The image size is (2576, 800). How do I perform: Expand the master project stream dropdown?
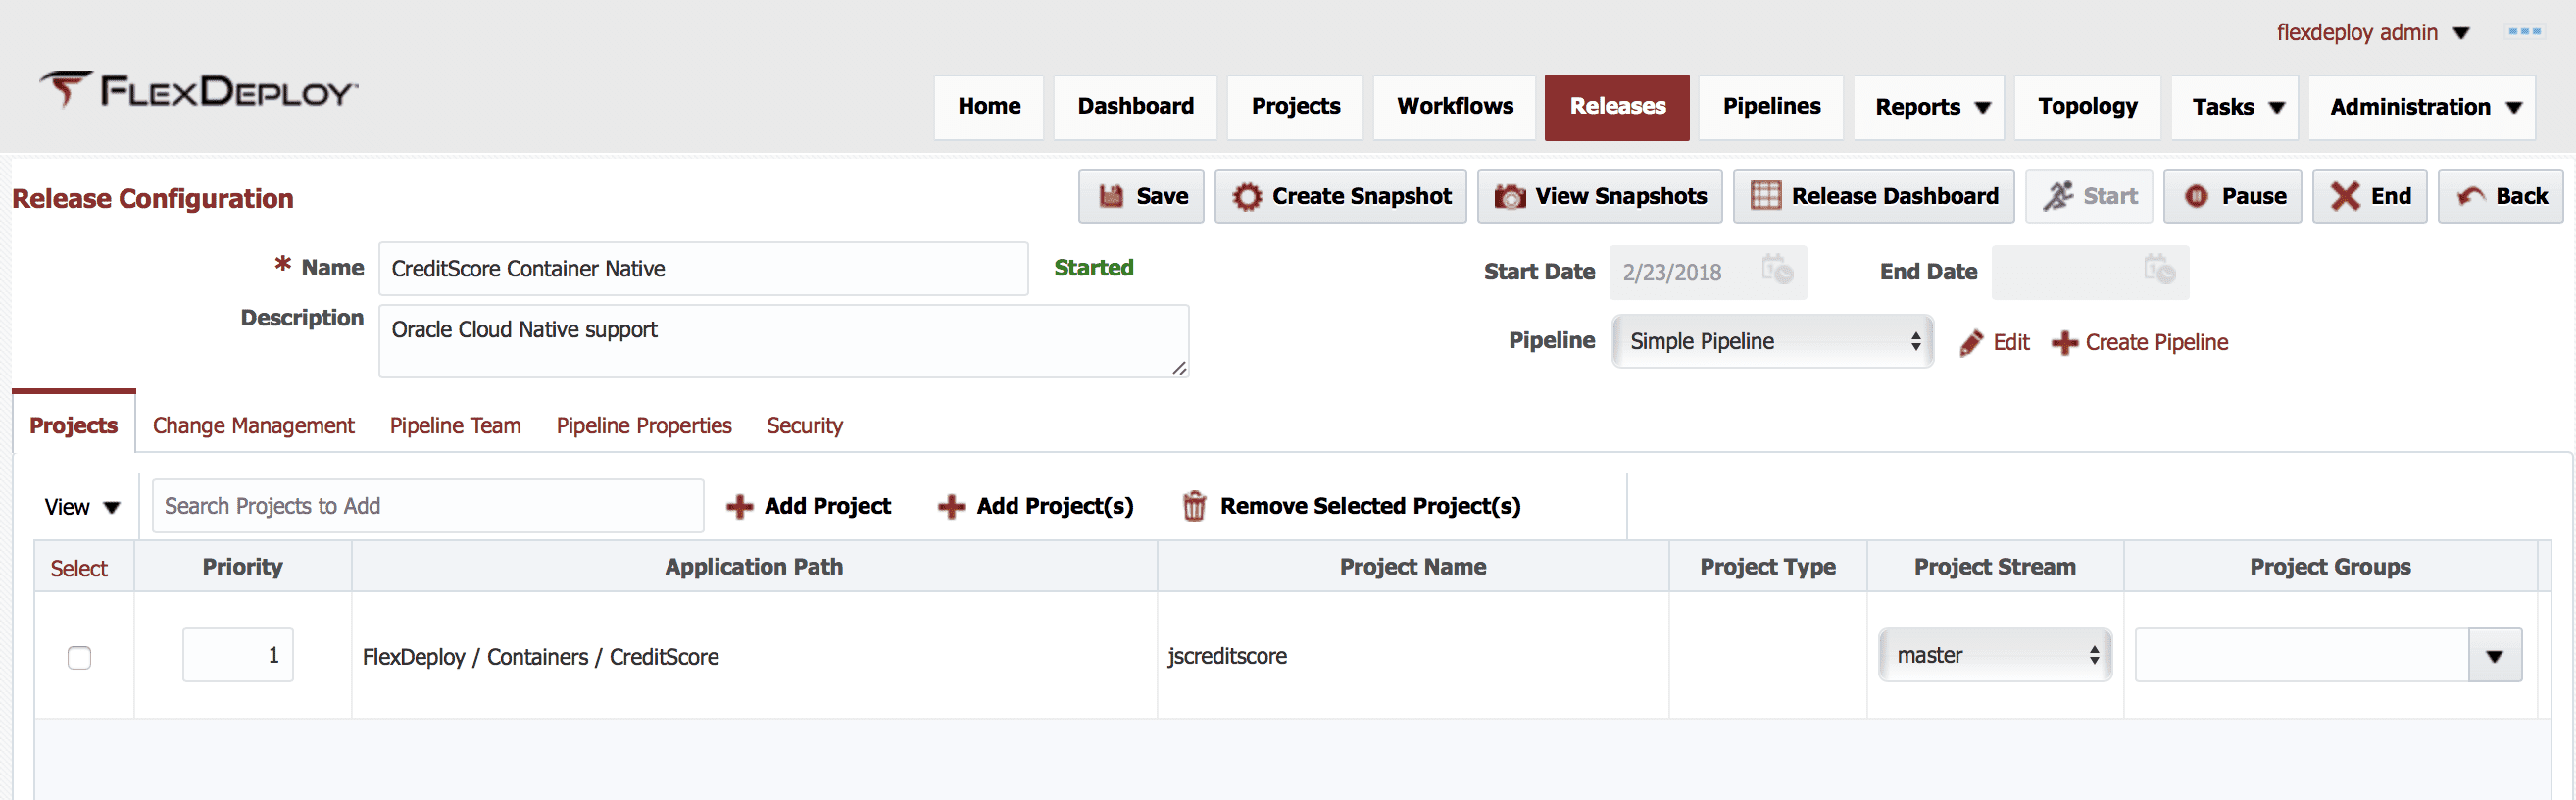tap(1995, 655)
